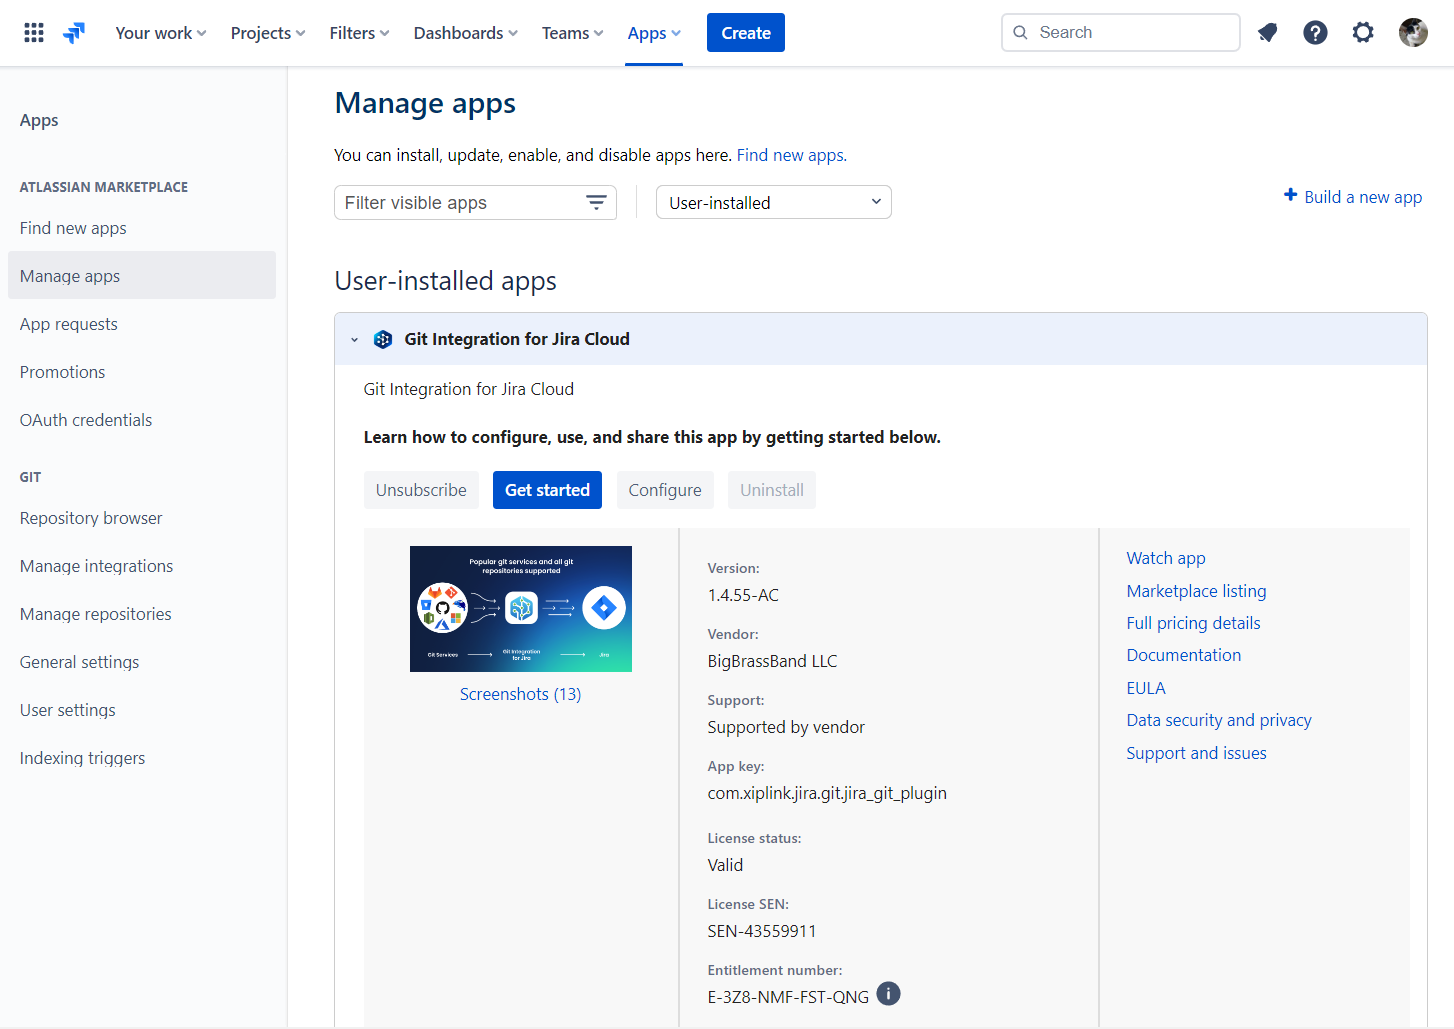Click the Build a new app link

point(1363,197)
